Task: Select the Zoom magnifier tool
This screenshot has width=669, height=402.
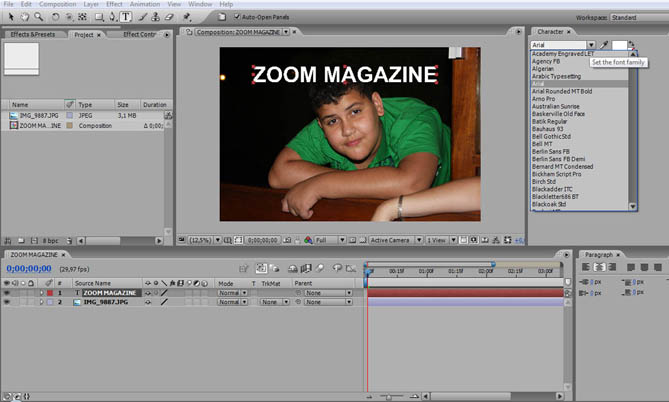Action: tap(37, 17)
